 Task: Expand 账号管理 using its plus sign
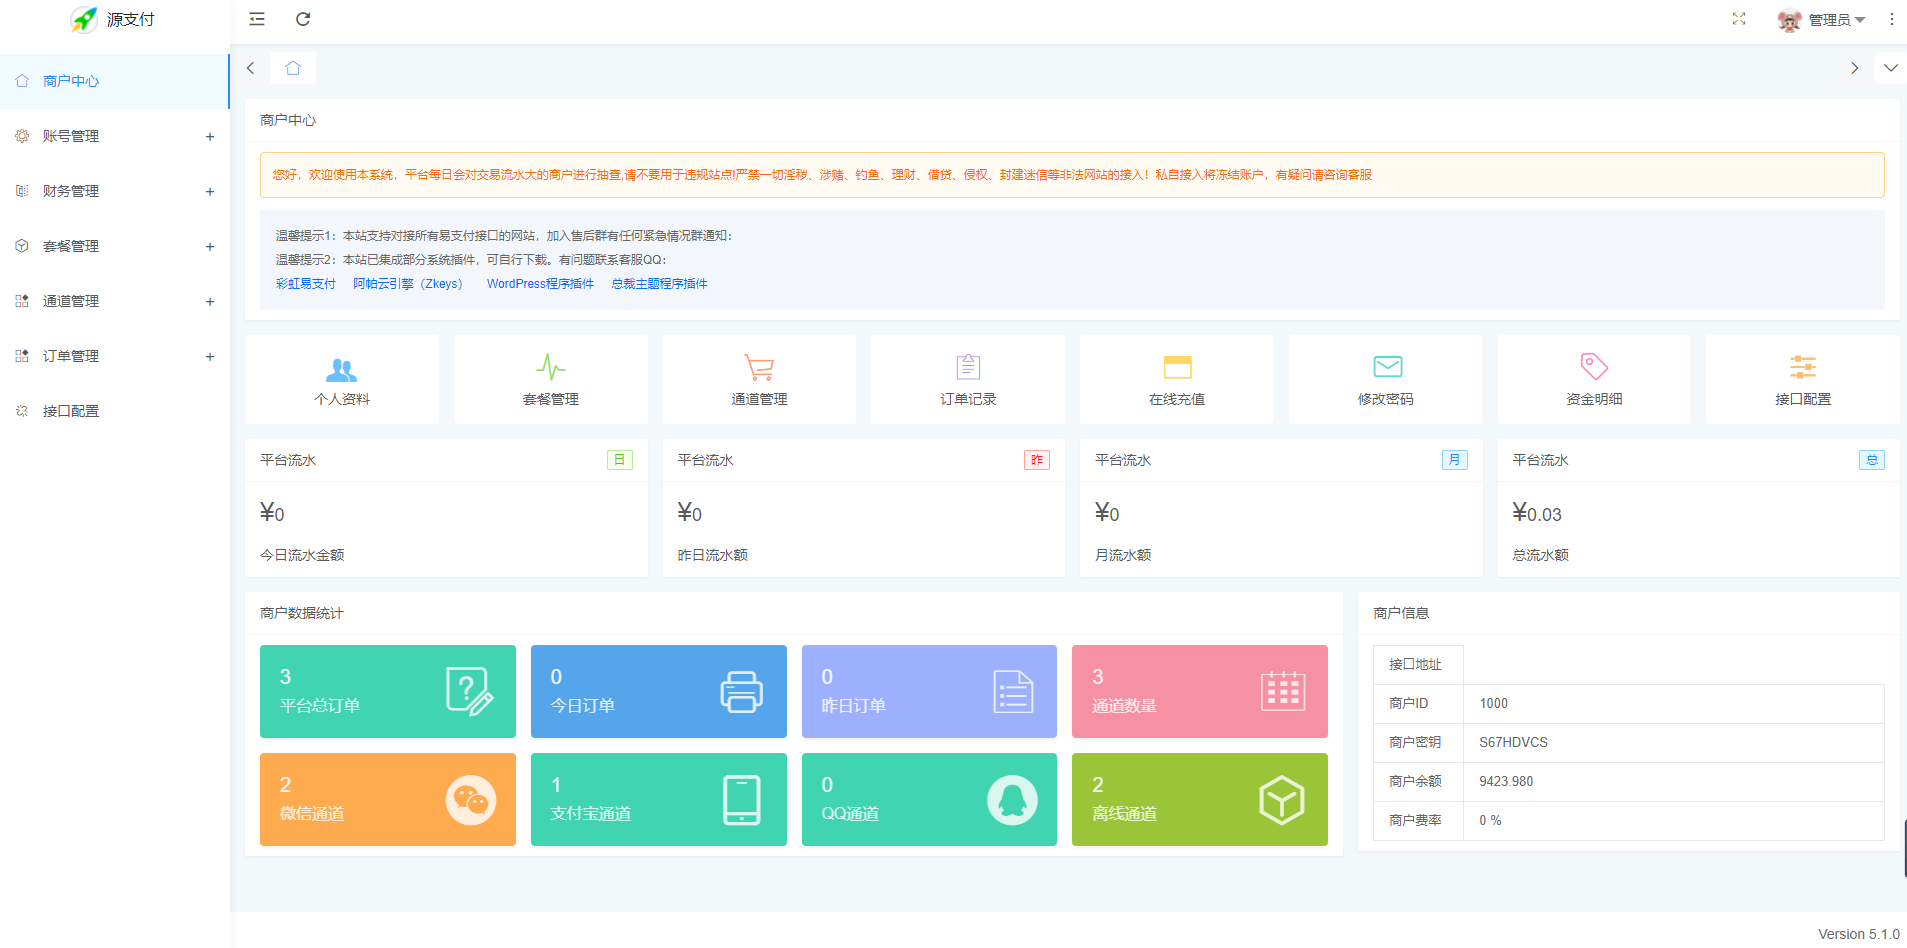[210, 136]
